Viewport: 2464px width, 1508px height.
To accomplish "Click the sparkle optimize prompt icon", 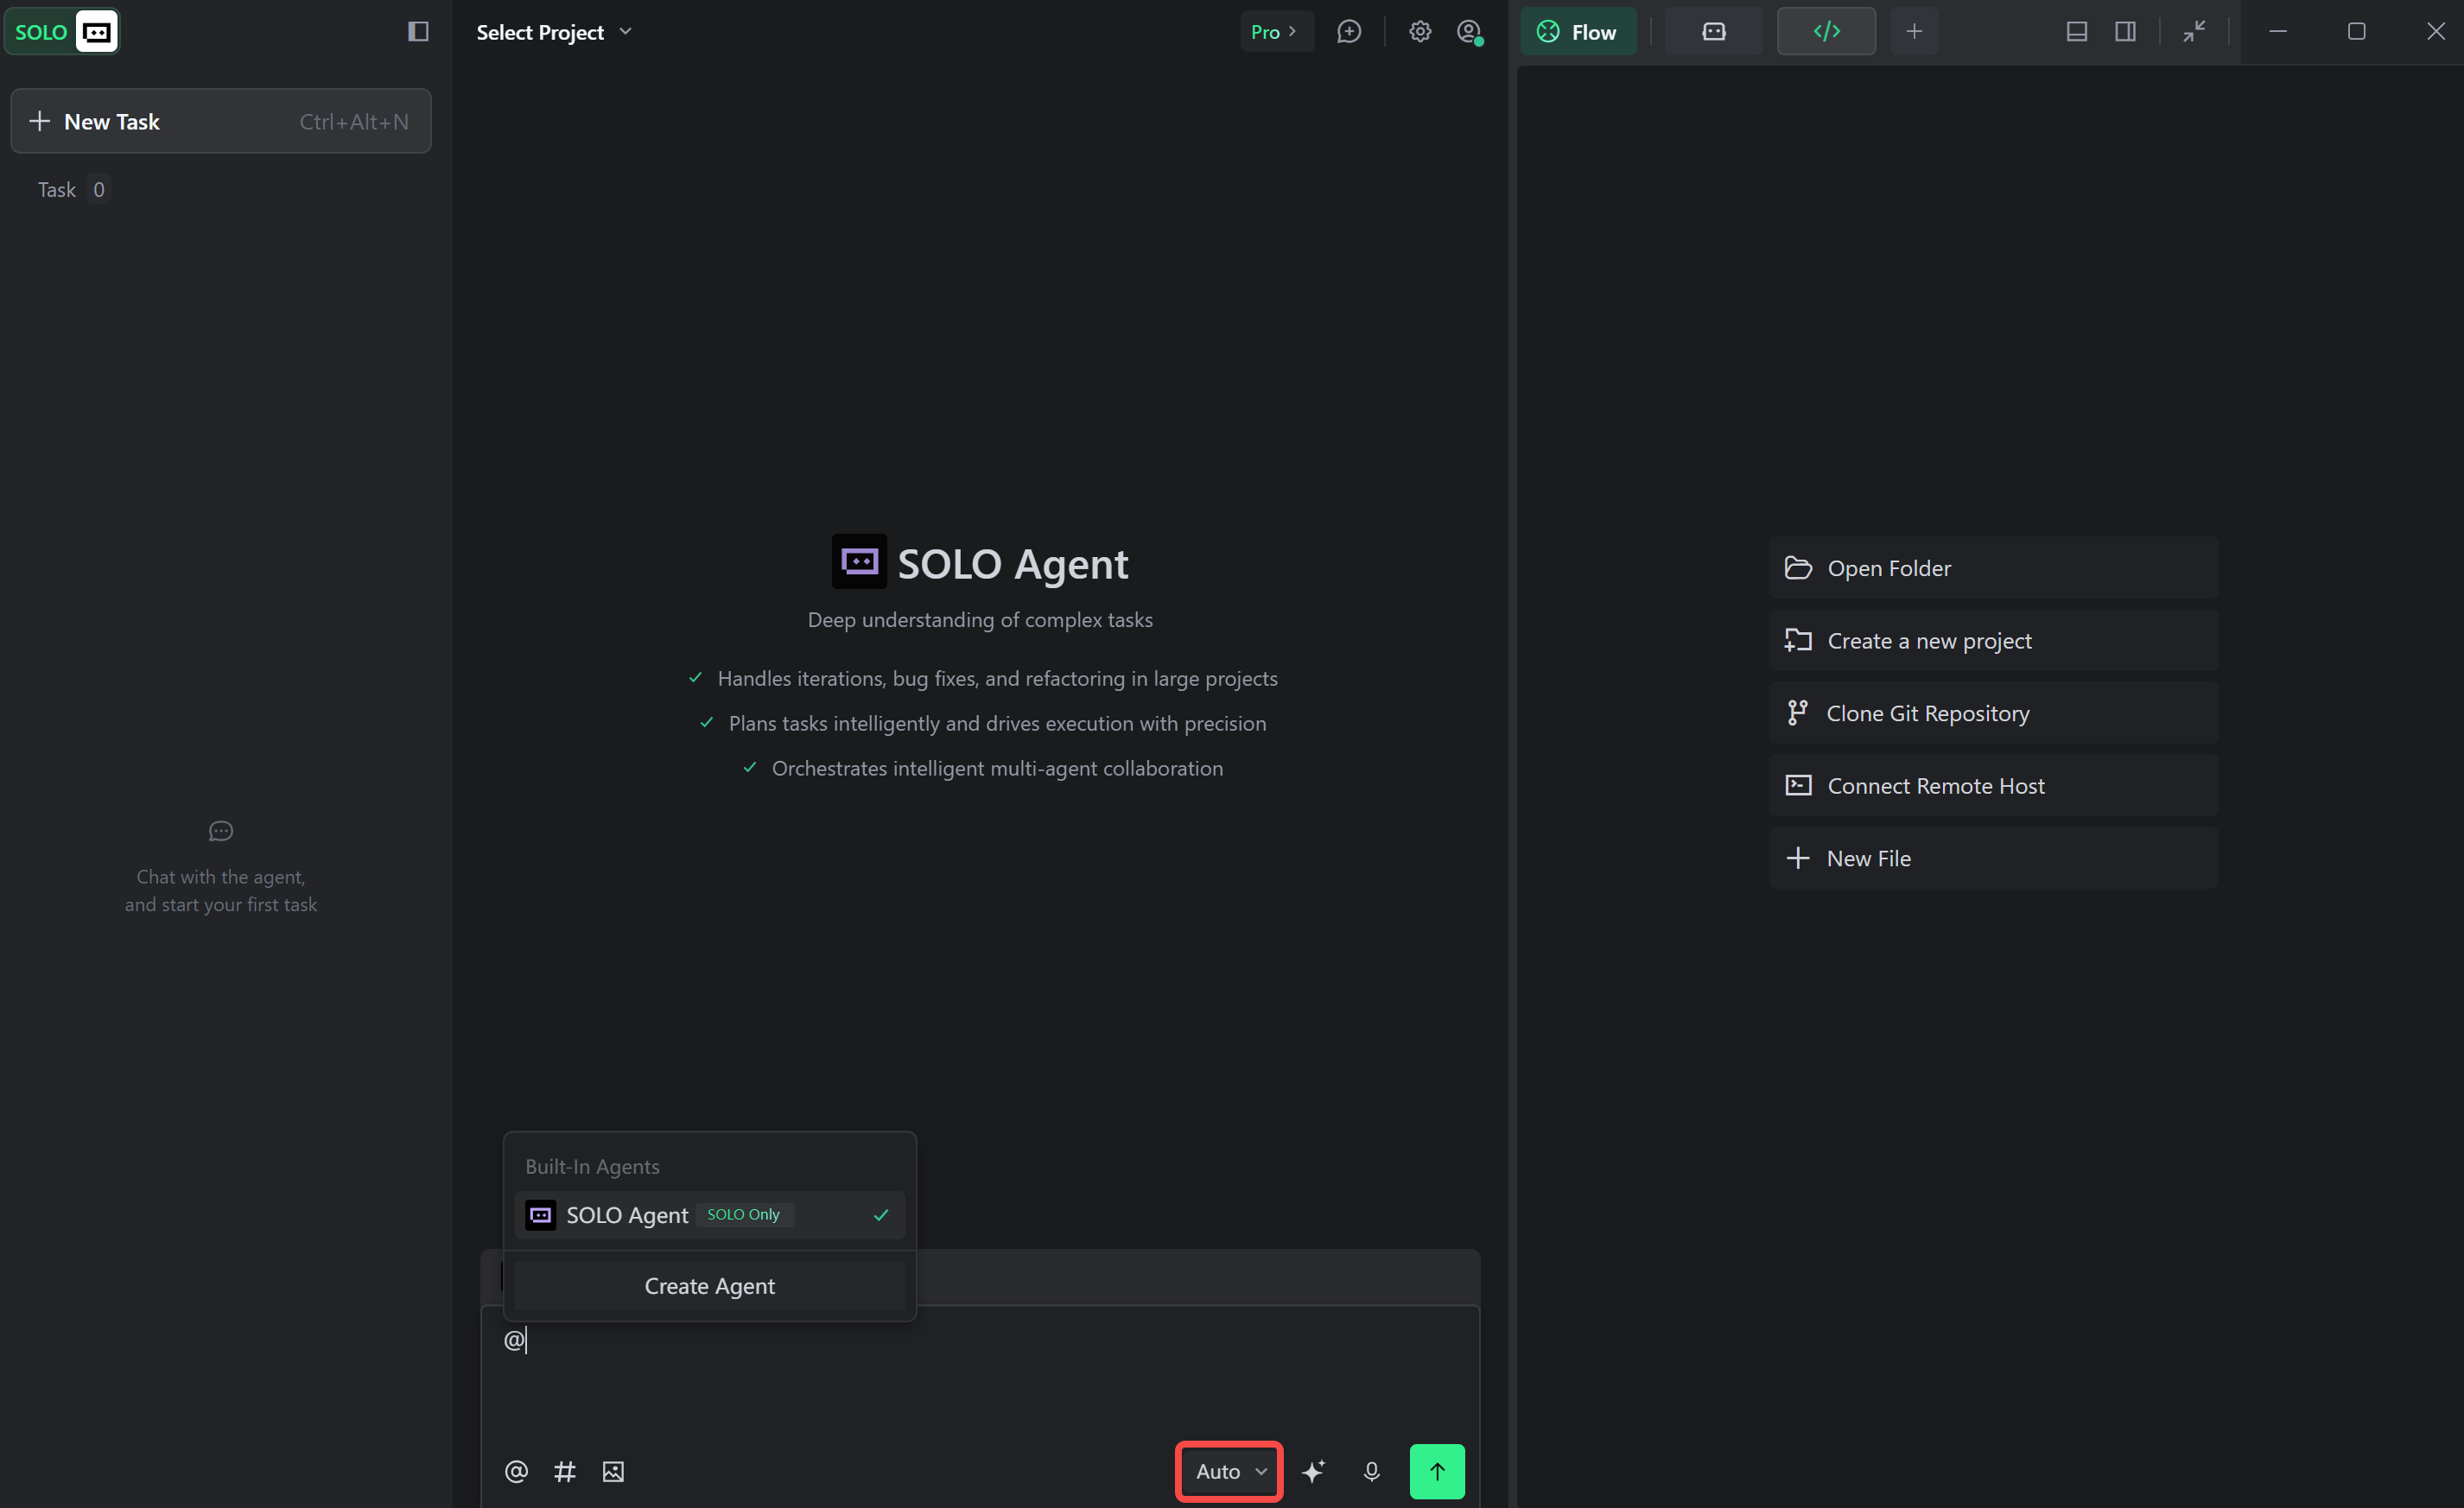I will tap(1313, 1471).
